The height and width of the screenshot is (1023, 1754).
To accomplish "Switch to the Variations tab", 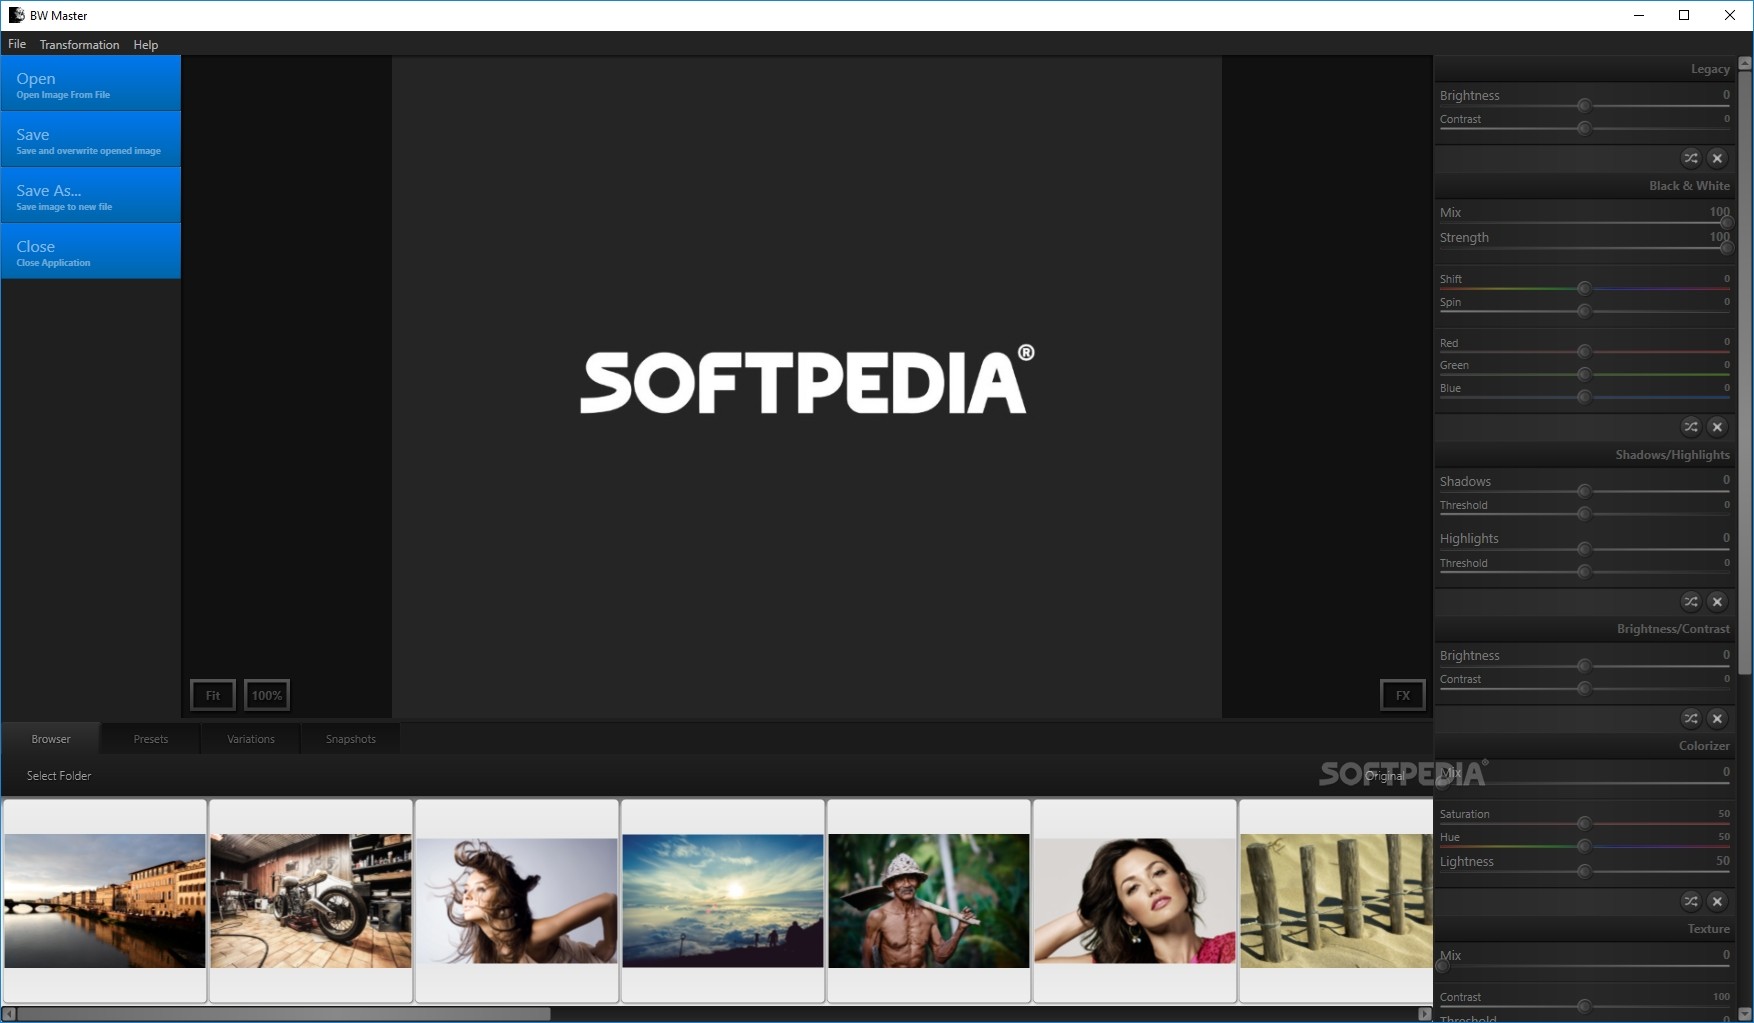I will tap(251, 739).
